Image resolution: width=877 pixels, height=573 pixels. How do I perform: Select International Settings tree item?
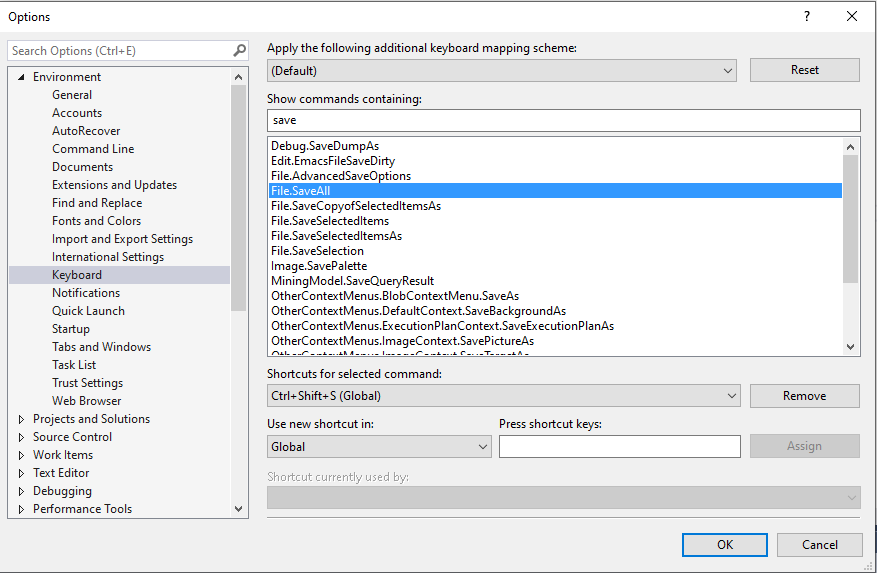point(108,257)
